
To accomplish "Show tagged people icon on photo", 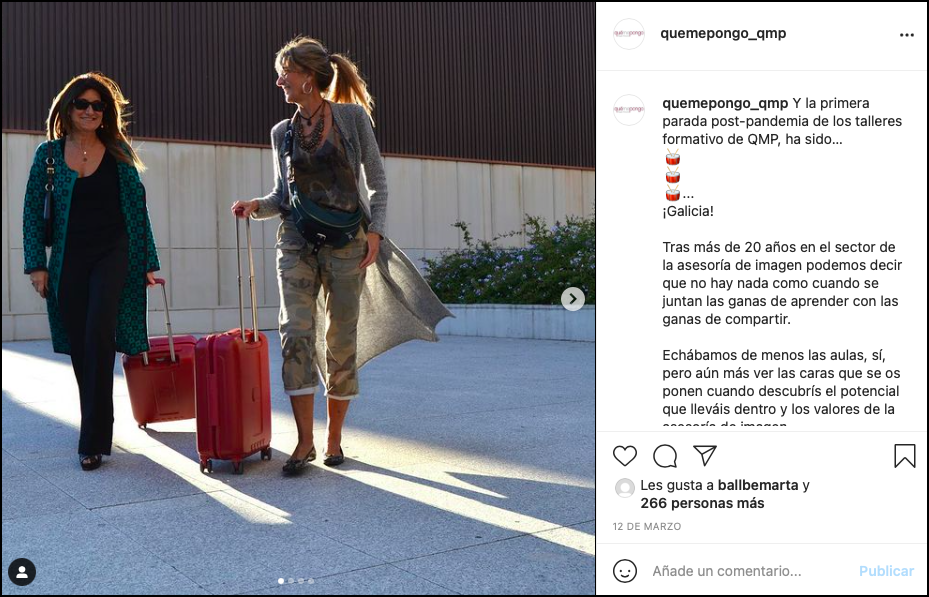I will [22, 572].
